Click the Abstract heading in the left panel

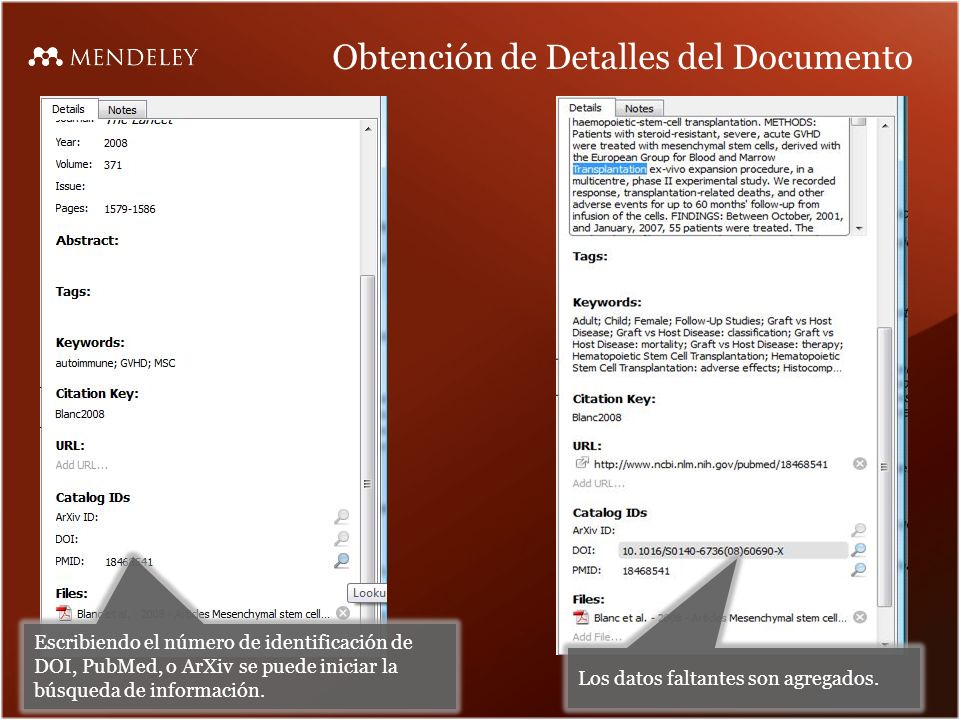(87, 241)
